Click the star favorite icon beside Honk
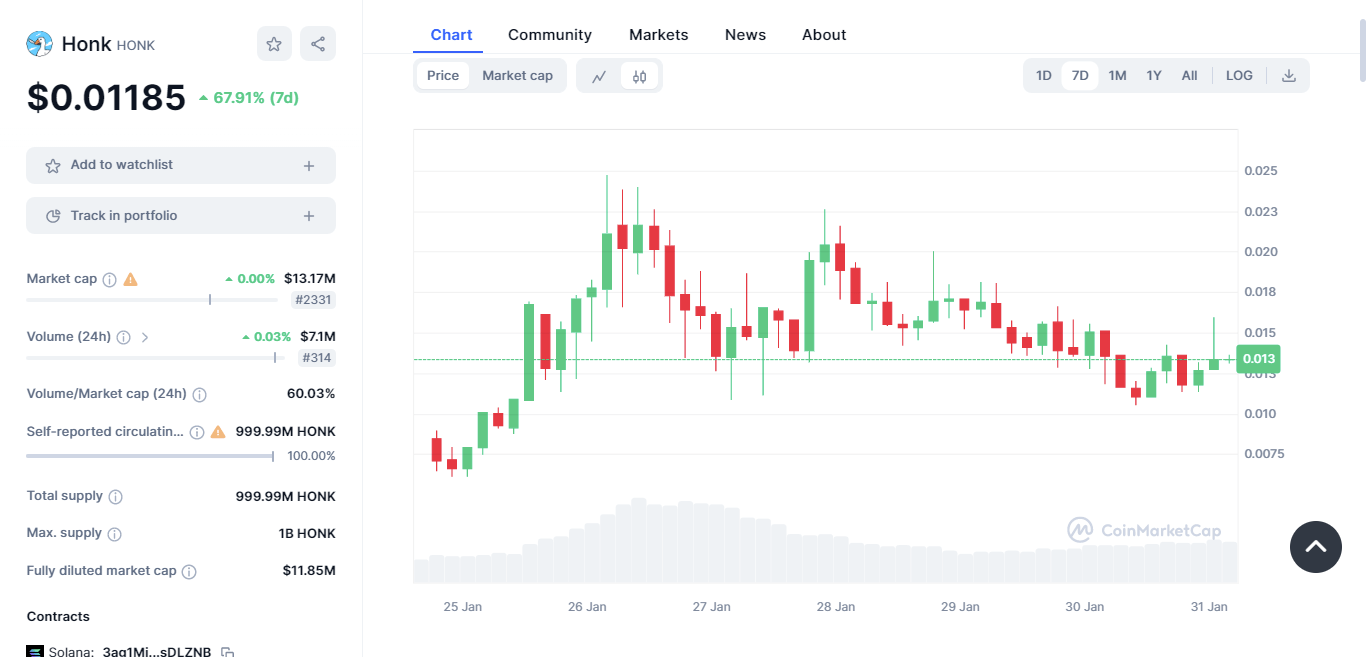The image size is (1366, 657). [274, 44]
